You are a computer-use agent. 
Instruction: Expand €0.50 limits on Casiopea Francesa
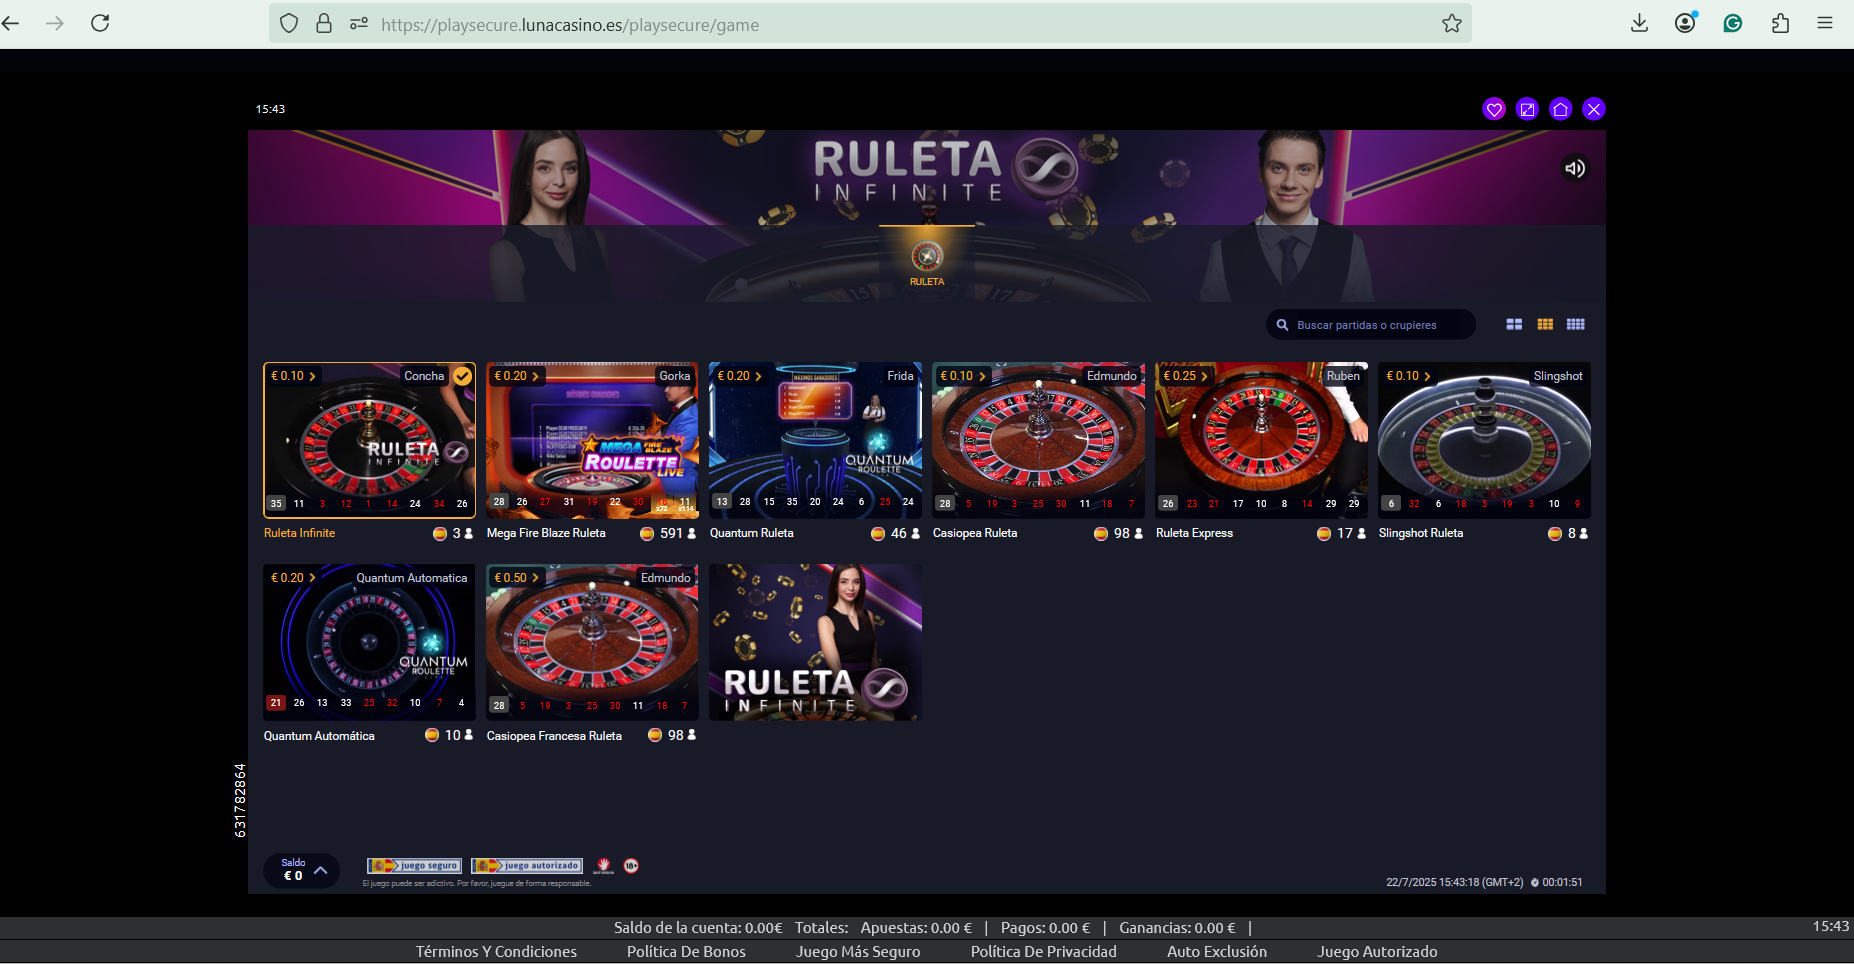pyautogui.click(x=516, y=578)
